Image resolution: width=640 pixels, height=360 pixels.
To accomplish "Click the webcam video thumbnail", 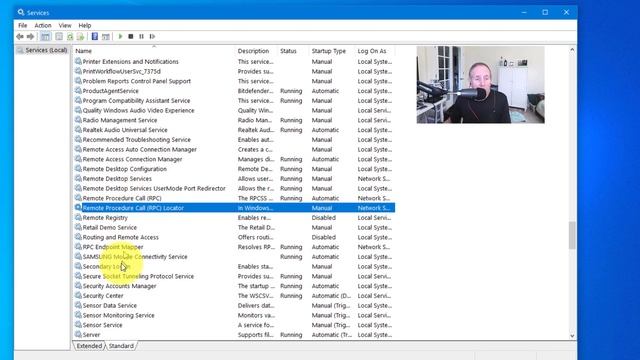I will (480, 84).
